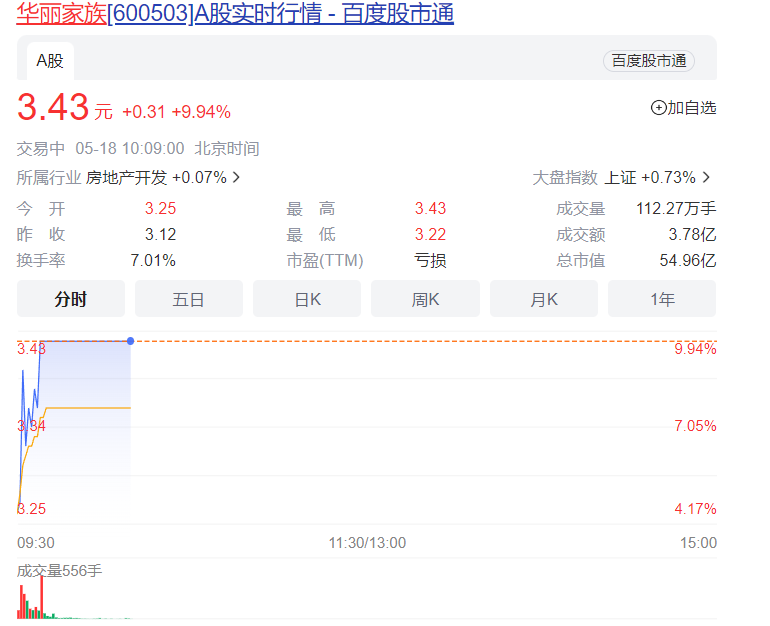Click the 15:00 time axis label
This screenshot has width=770, height=626.
click(x=698, y=543)
